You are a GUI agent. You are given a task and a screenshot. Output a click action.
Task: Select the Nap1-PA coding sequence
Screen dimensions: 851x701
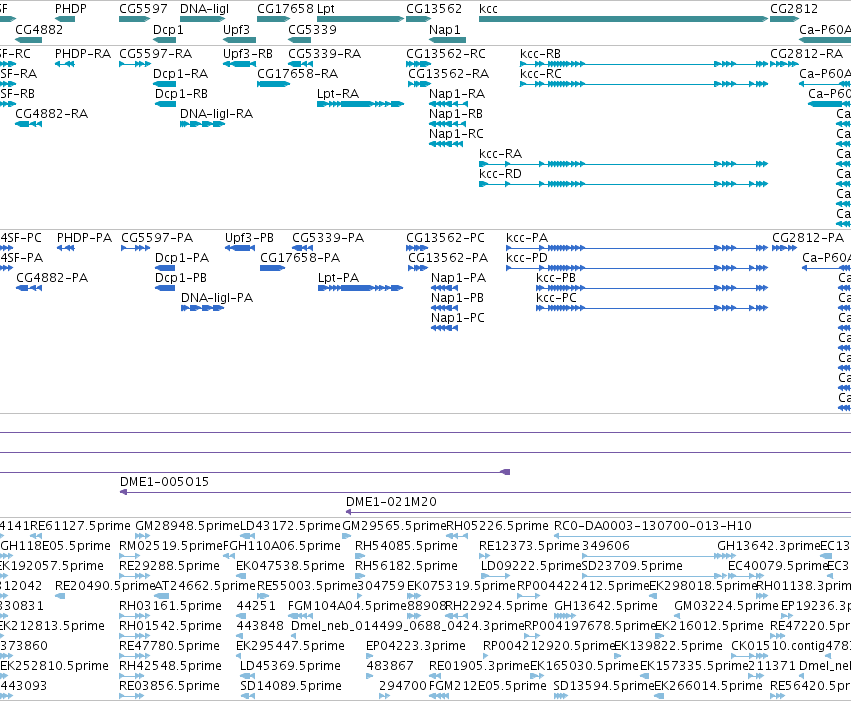444,288
